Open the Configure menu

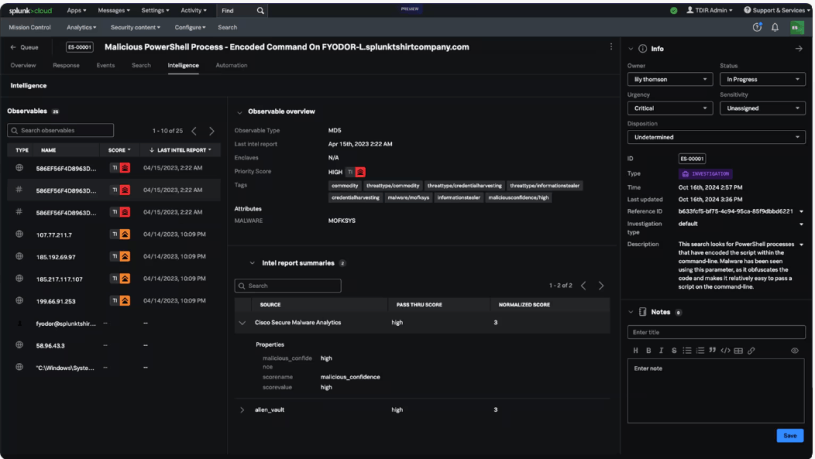(190, 28)
